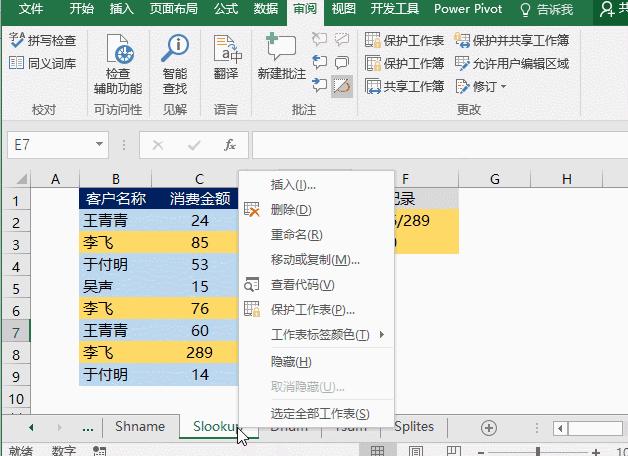Go to the previous comment
The height and width of the screenshot is (456, 628).
pos(319,62)
